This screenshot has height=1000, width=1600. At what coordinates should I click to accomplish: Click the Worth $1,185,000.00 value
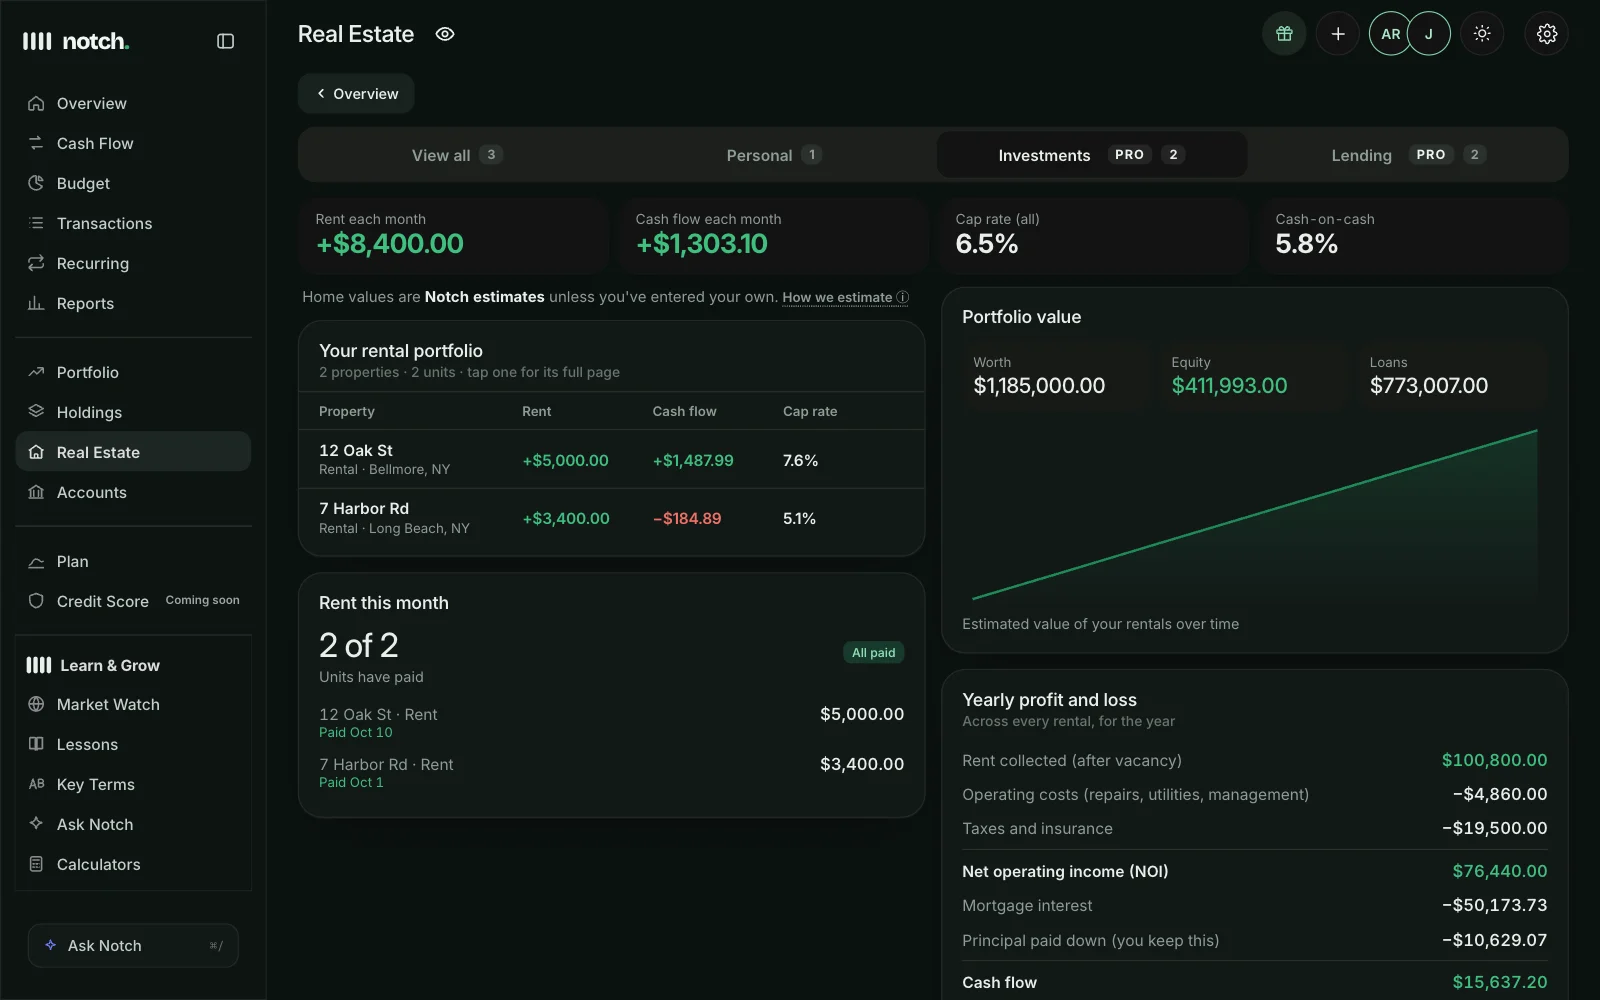coord(1039,386)
